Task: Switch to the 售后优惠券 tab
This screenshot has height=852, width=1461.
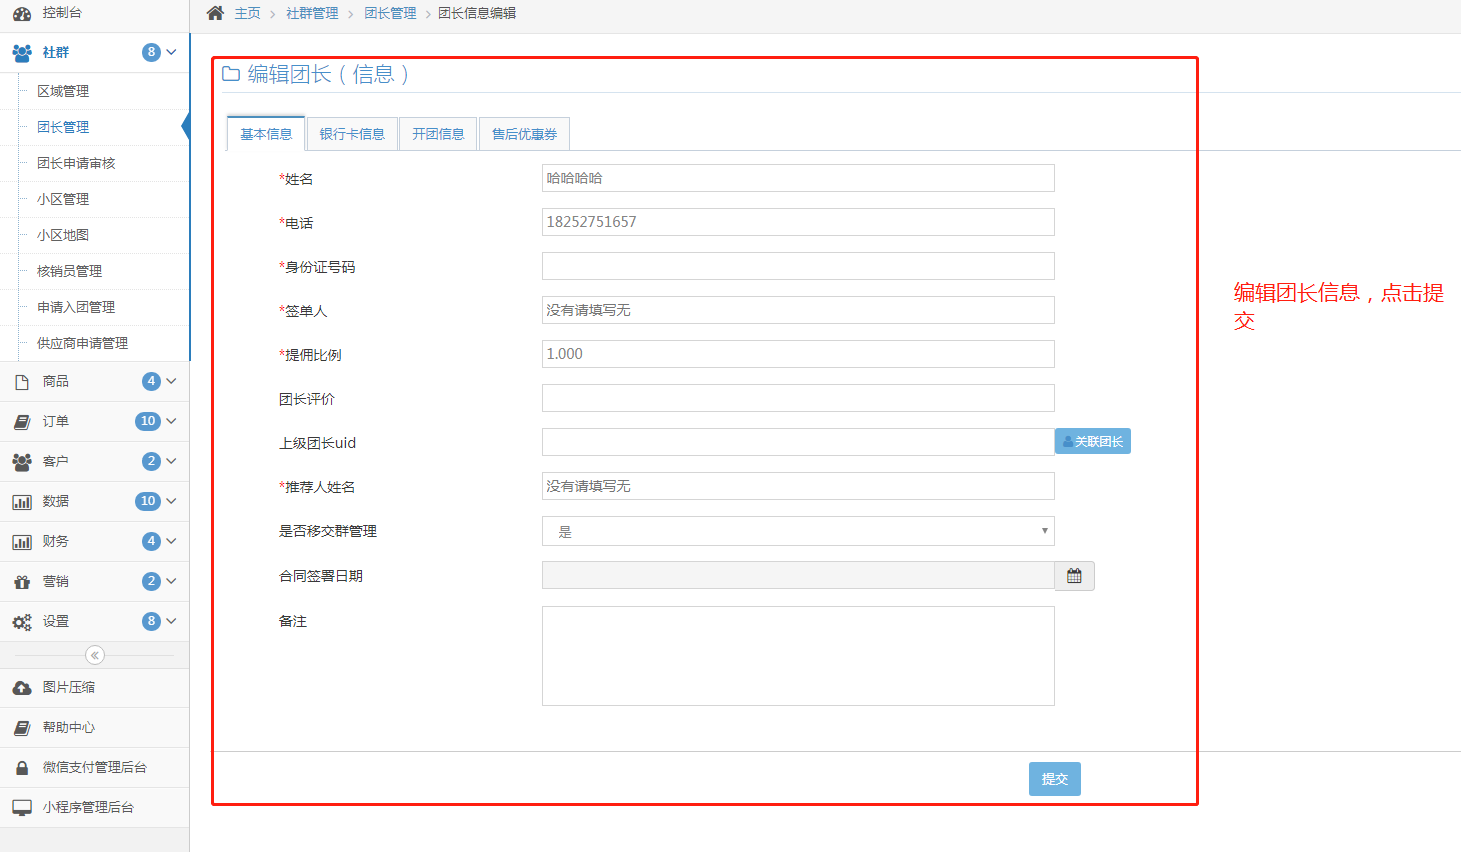Action: pos(524,134)
